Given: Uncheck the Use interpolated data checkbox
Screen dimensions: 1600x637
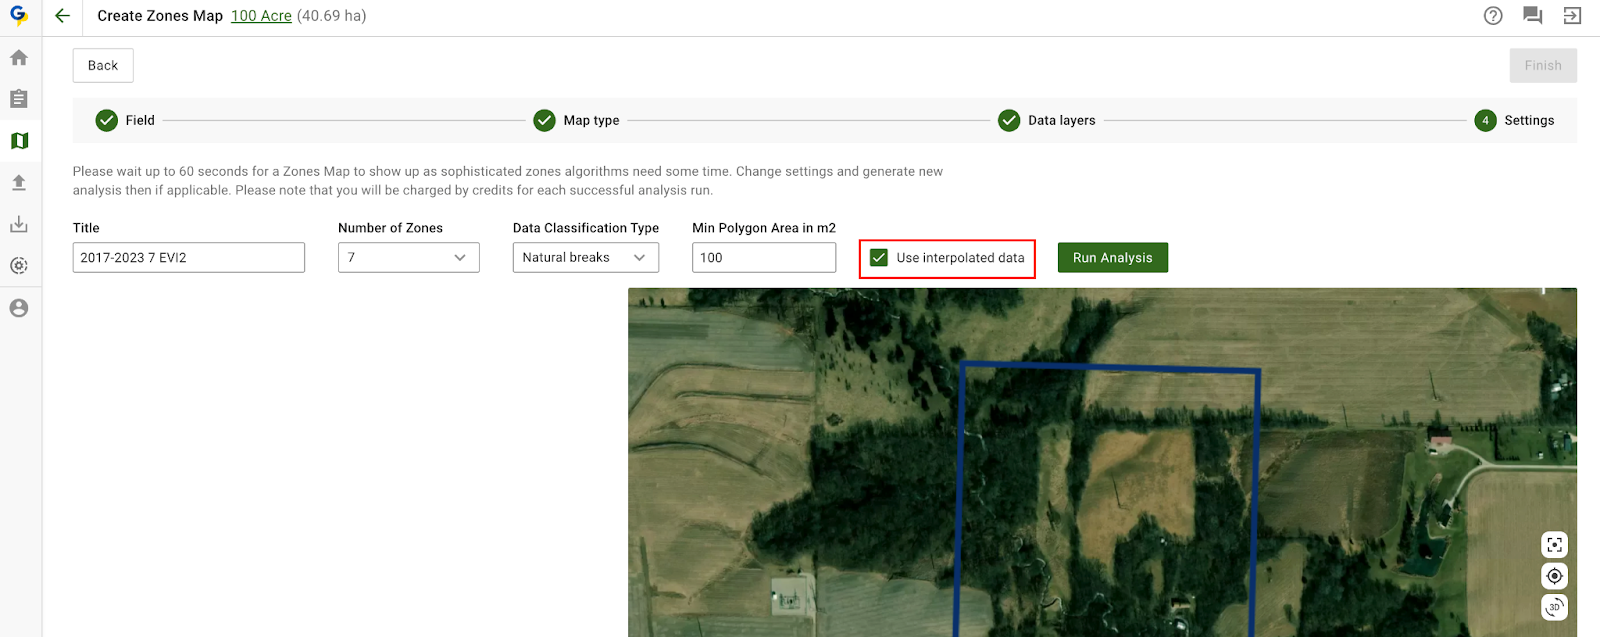Looking at the screenshot, I should 879,258.
